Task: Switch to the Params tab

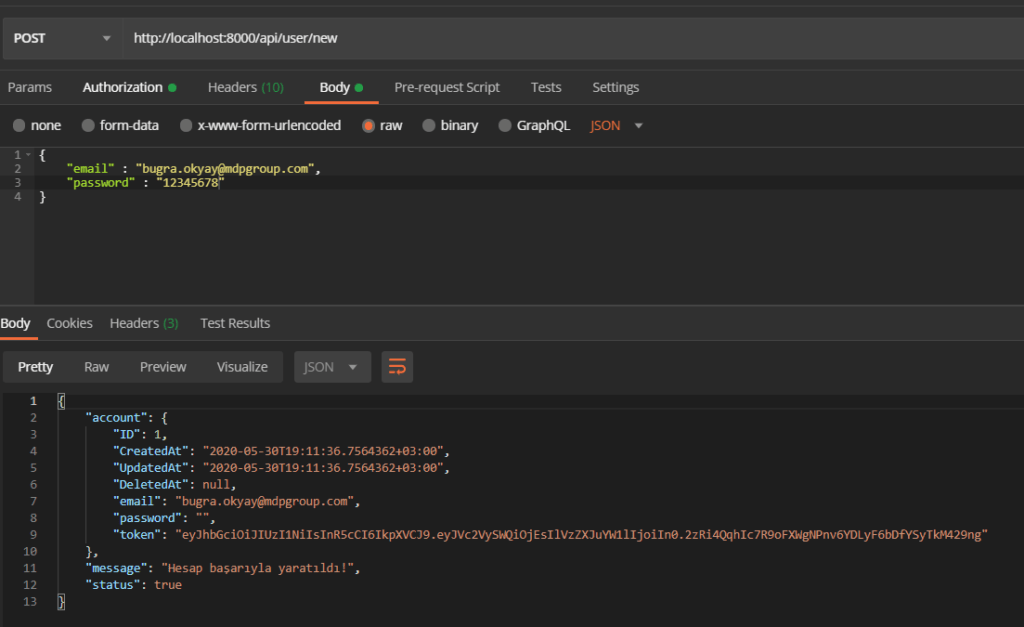Action: [30, 88]
